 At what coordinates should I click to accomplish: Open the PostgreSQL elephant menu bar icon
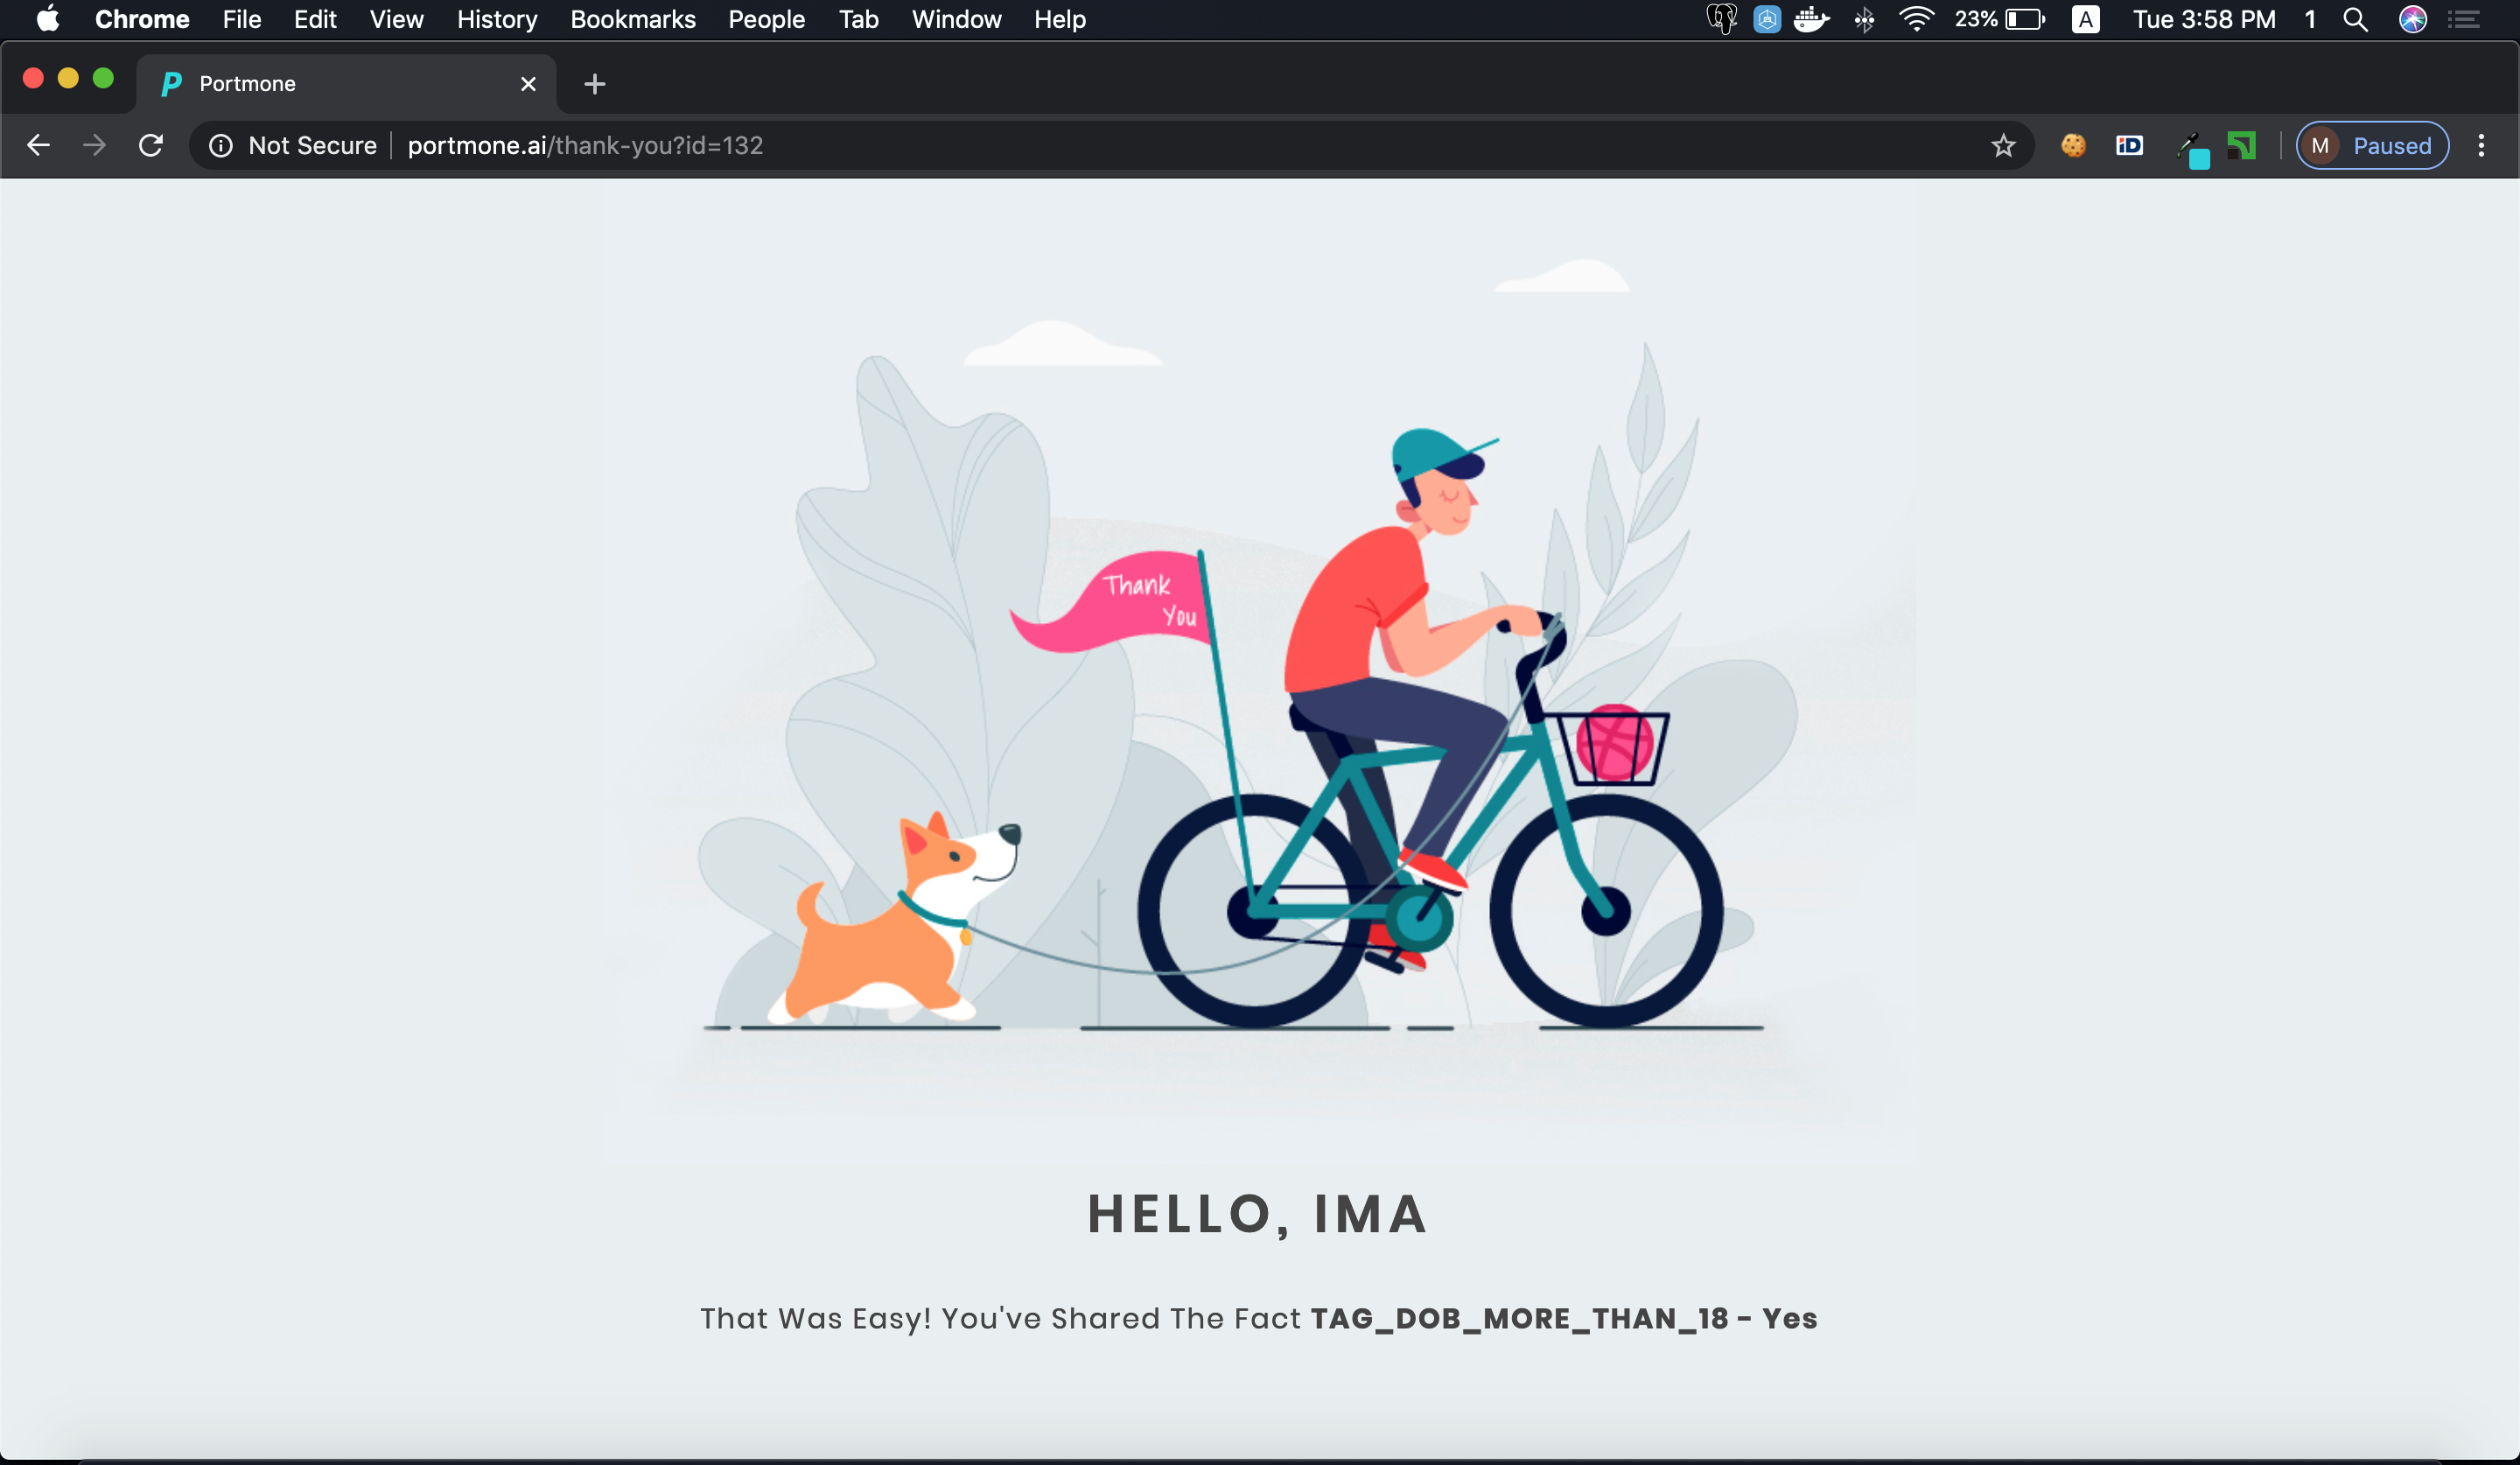[1721, 19]
